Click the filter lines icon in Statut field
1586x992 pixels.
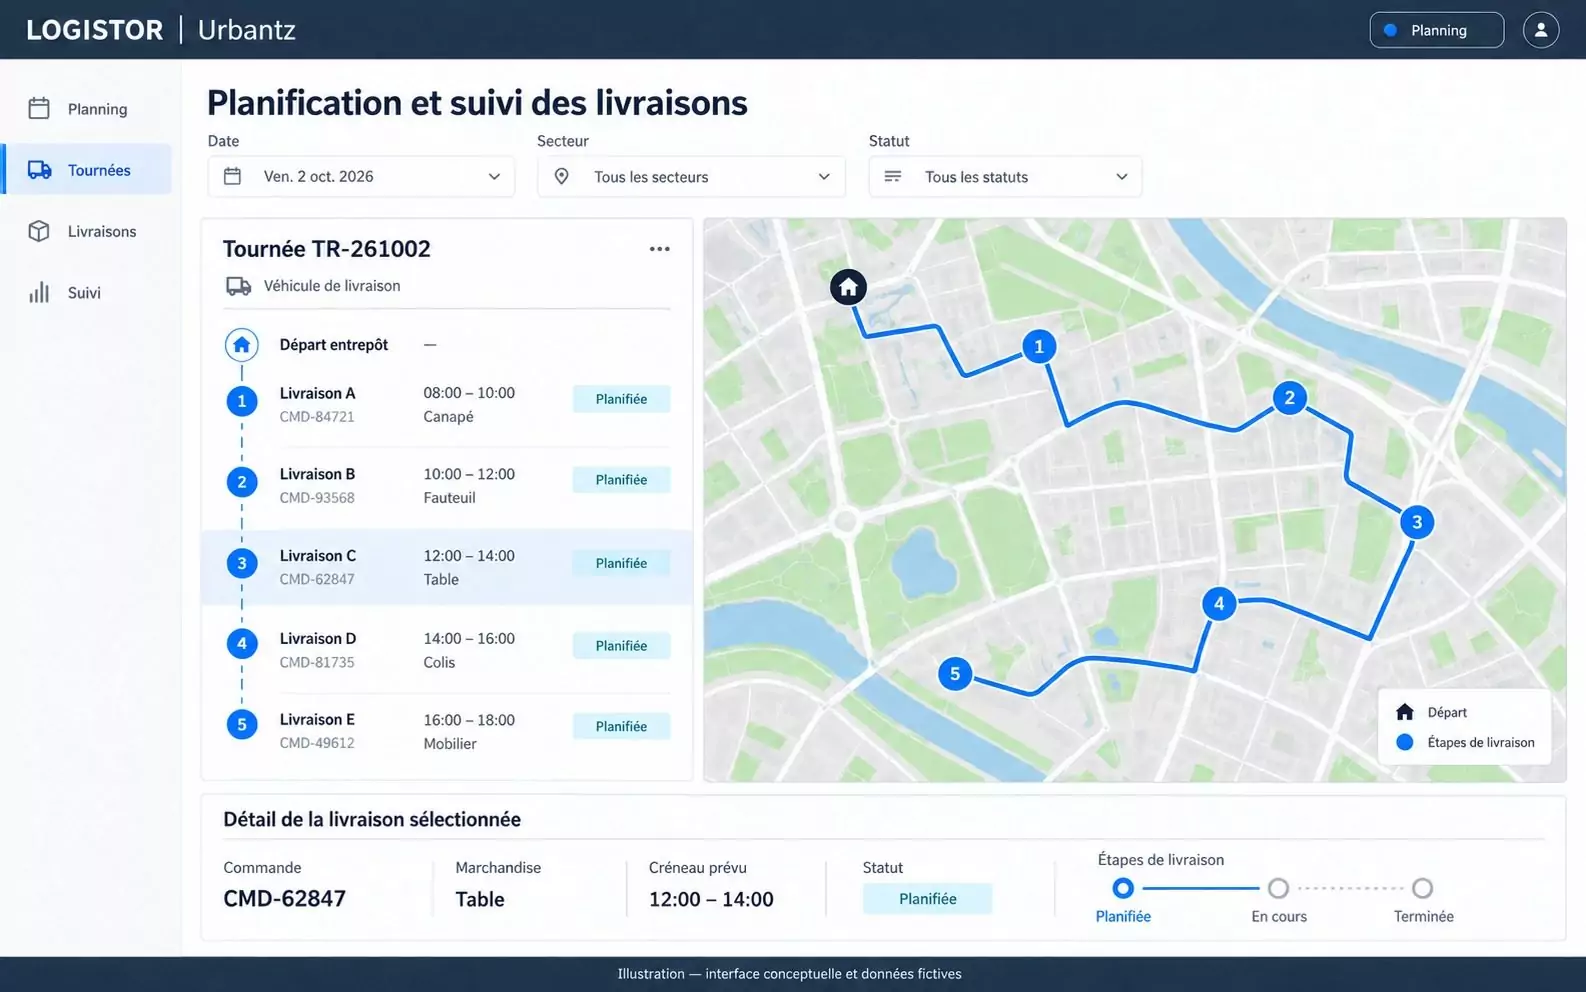(893, 176)
